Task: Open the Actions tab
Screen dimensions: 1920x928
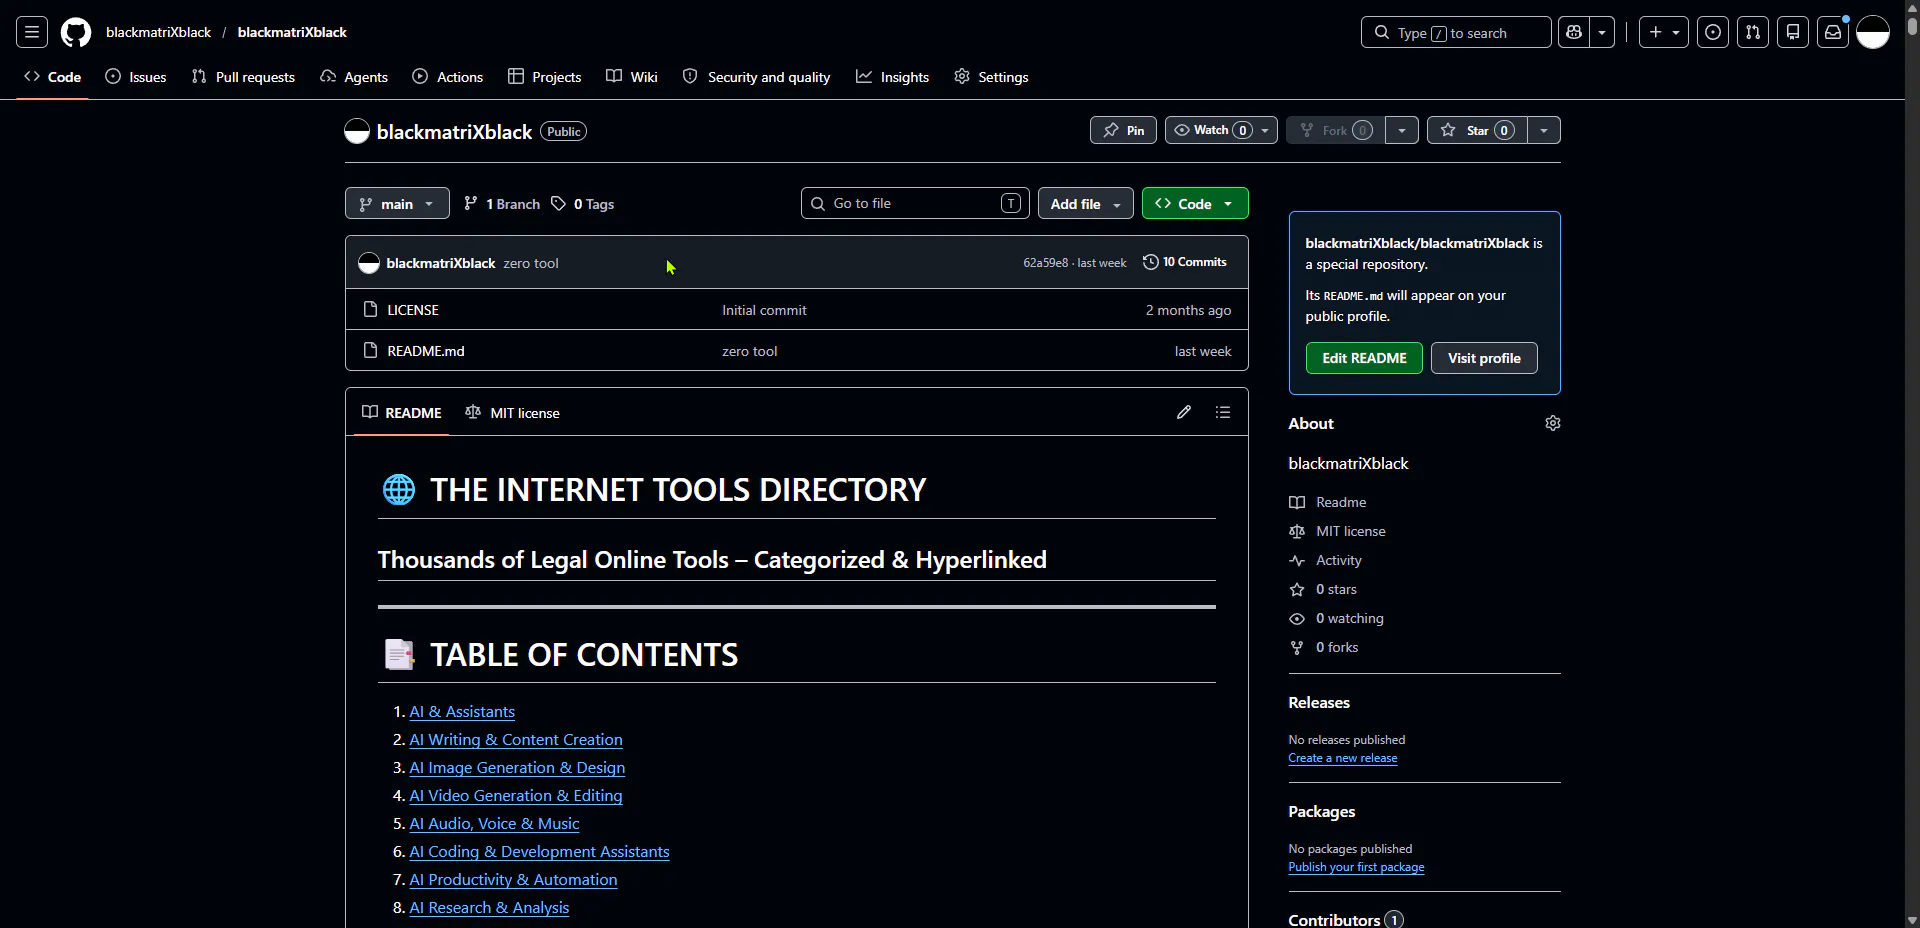Action: tap(448, 77)
